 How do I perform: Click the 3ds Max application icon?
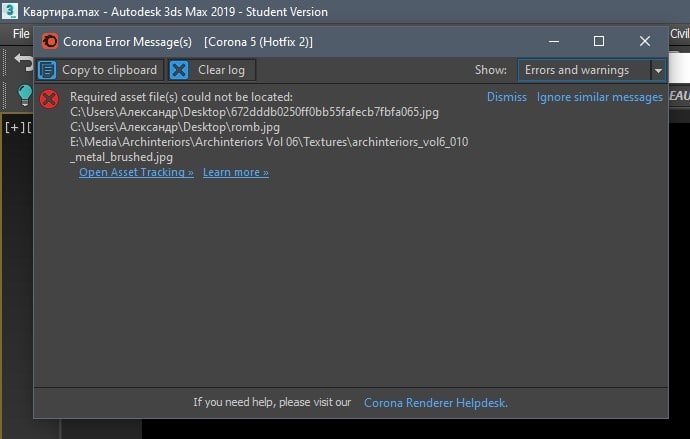click(x=10, y=11)
